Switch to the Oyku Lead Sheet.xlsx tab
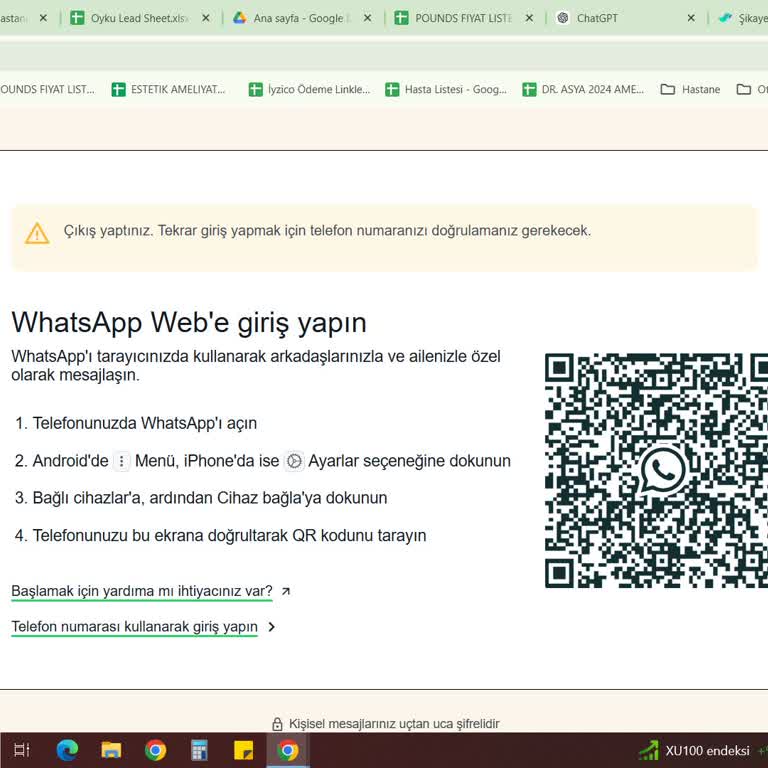 (x=140, y=18)
